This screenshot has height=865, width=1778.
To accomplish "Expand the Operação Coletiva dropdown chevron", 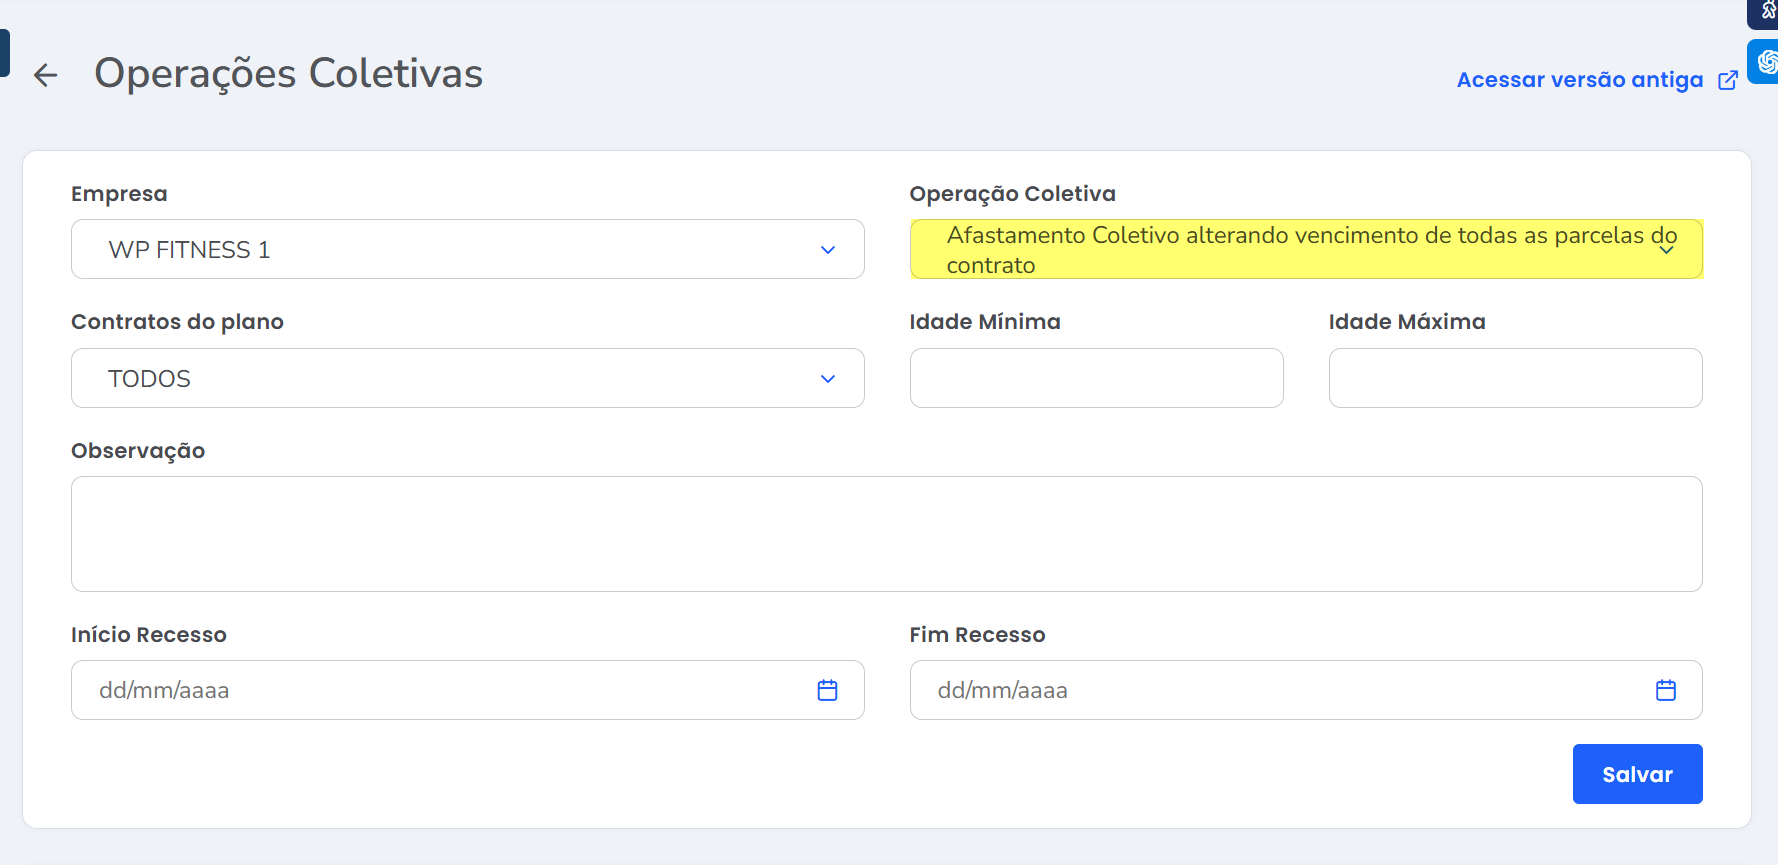I will tap(1666, 250).
